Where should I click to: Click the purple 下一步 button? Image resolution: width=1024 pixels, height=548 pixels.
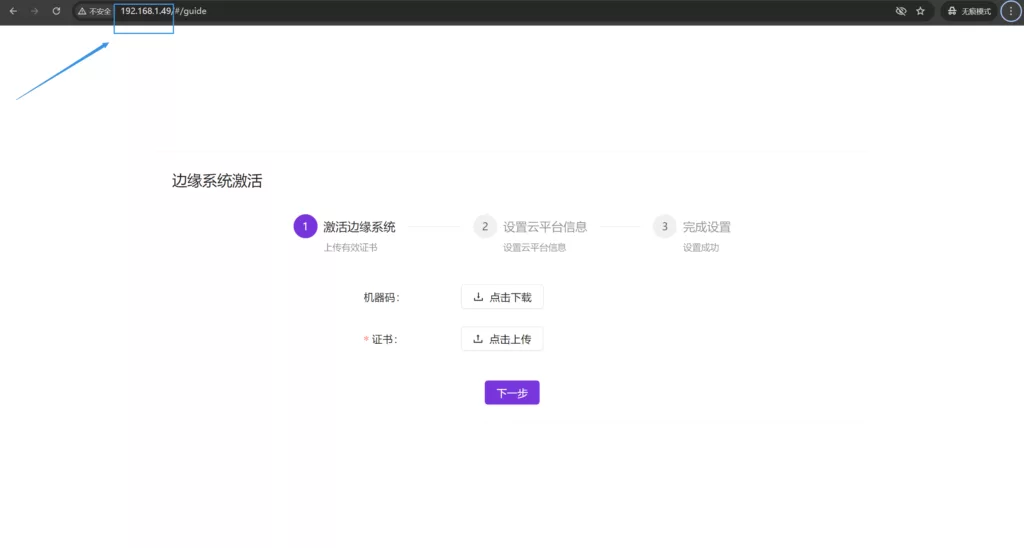point(512,393)
